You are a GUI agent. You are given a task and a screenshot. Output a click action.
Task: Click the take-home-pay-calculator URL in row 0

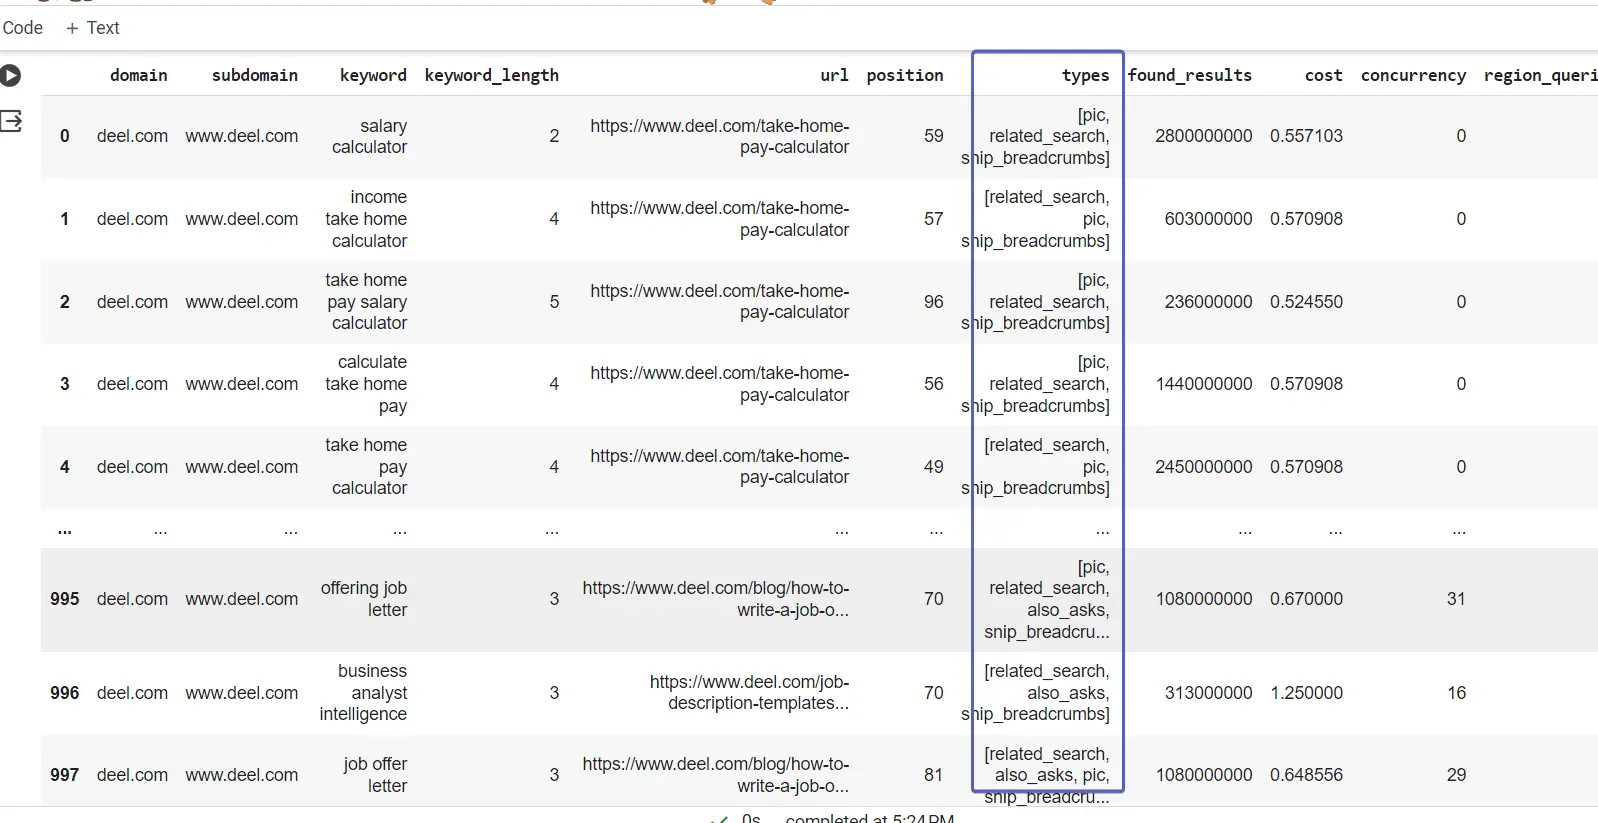720,136
